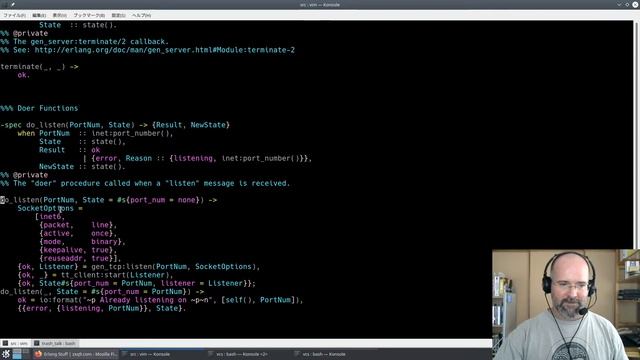This screenshot has width=640, height=360.
Task: Click the 'ok.' line under terminate
Action: point(24,75)
